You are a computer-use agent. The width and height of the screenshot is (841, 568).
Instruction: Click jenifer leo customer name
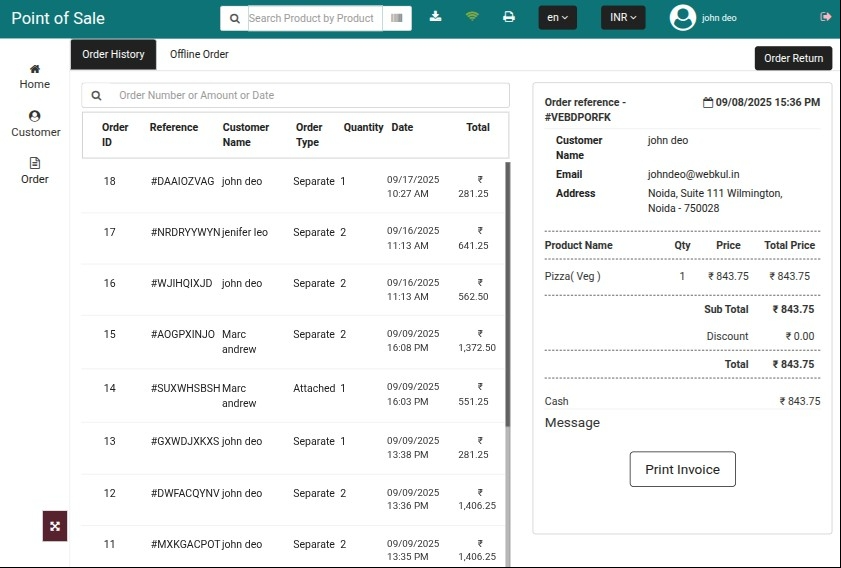click(x=245, y=232)
